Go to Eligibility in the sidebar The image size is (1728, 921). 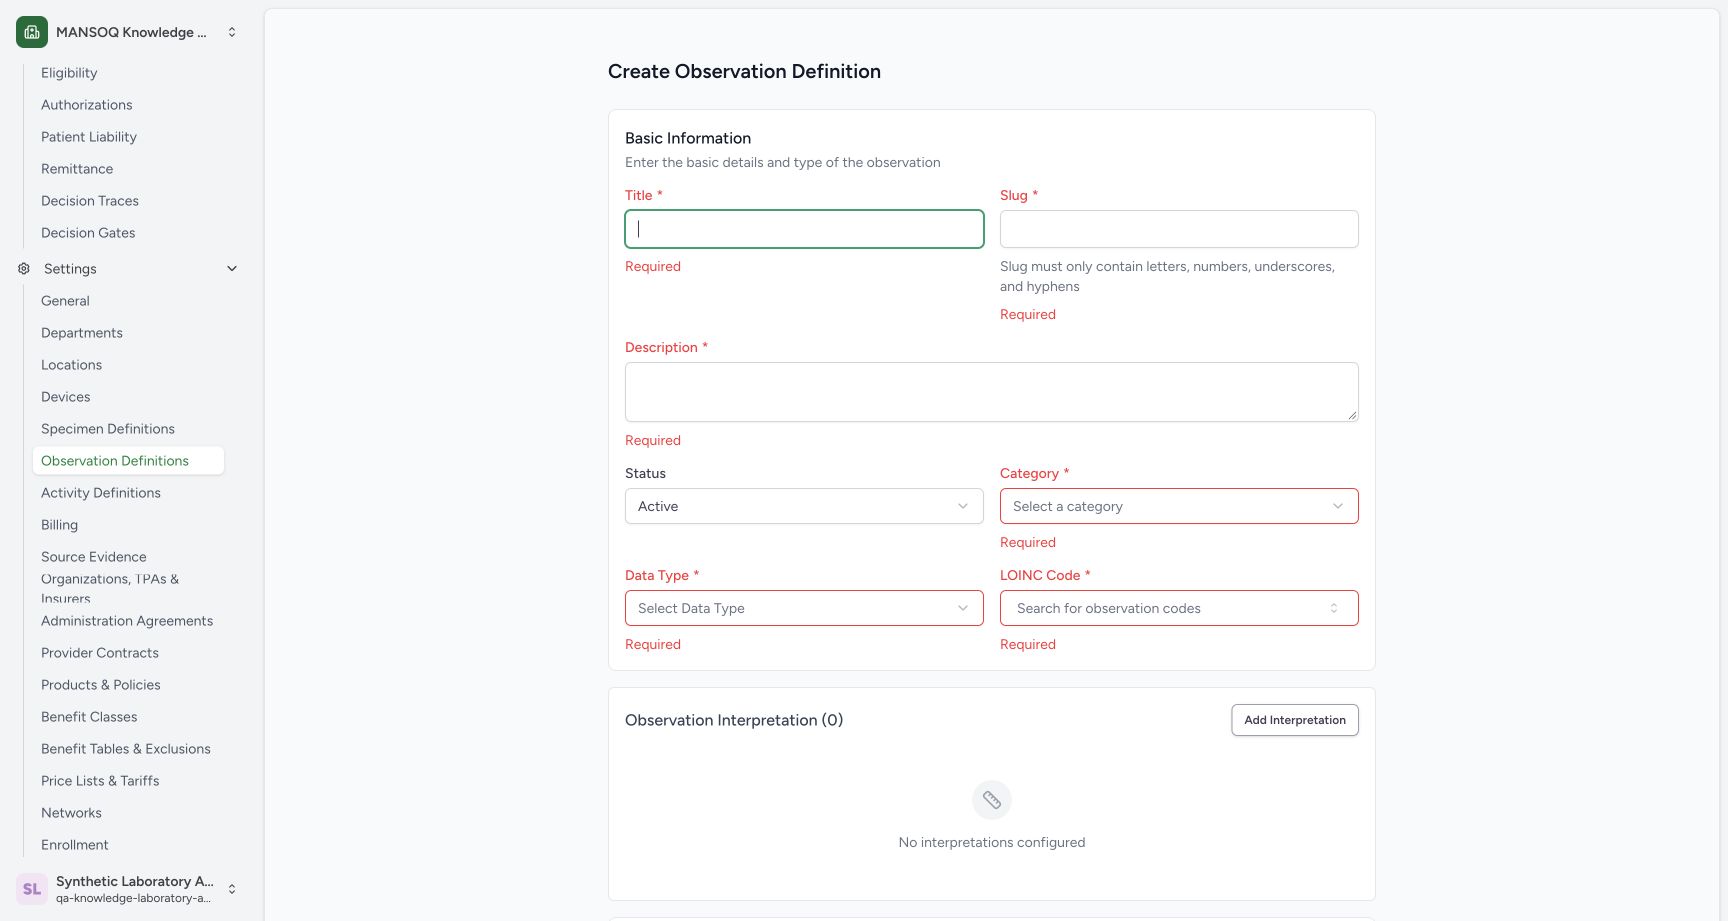click(69, 73)
